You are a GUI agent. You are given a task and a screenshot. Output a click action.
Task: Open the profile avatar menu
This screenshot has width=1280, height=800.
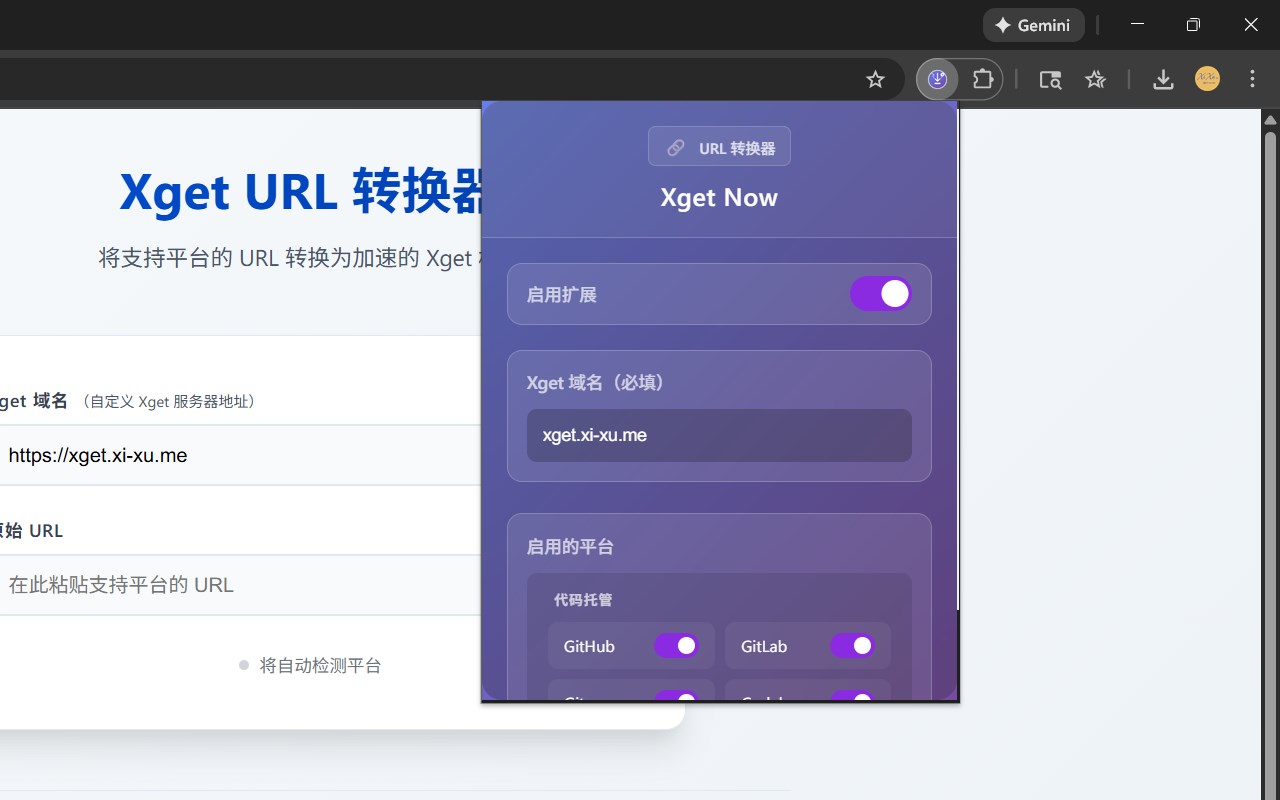click(x=1208, y=79)
